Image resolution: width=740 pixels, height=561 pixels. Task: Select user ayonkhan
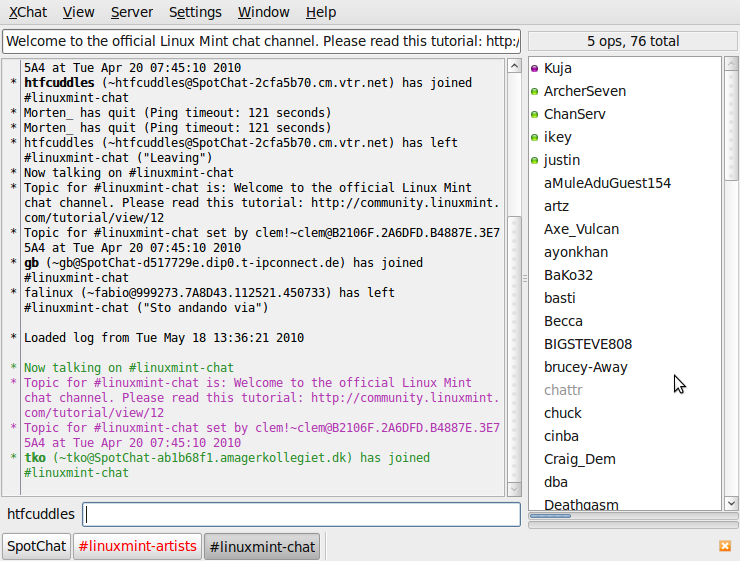pyautogui.click(x=625, y=252)
